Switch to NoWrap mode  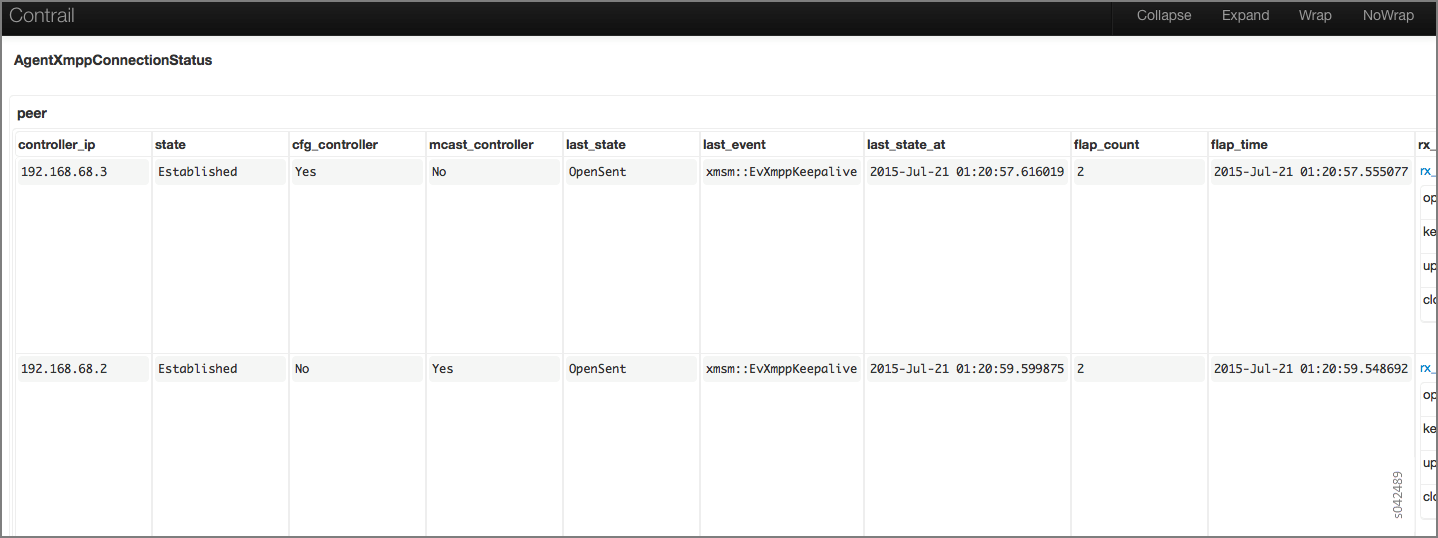(x=1388, y=16)
